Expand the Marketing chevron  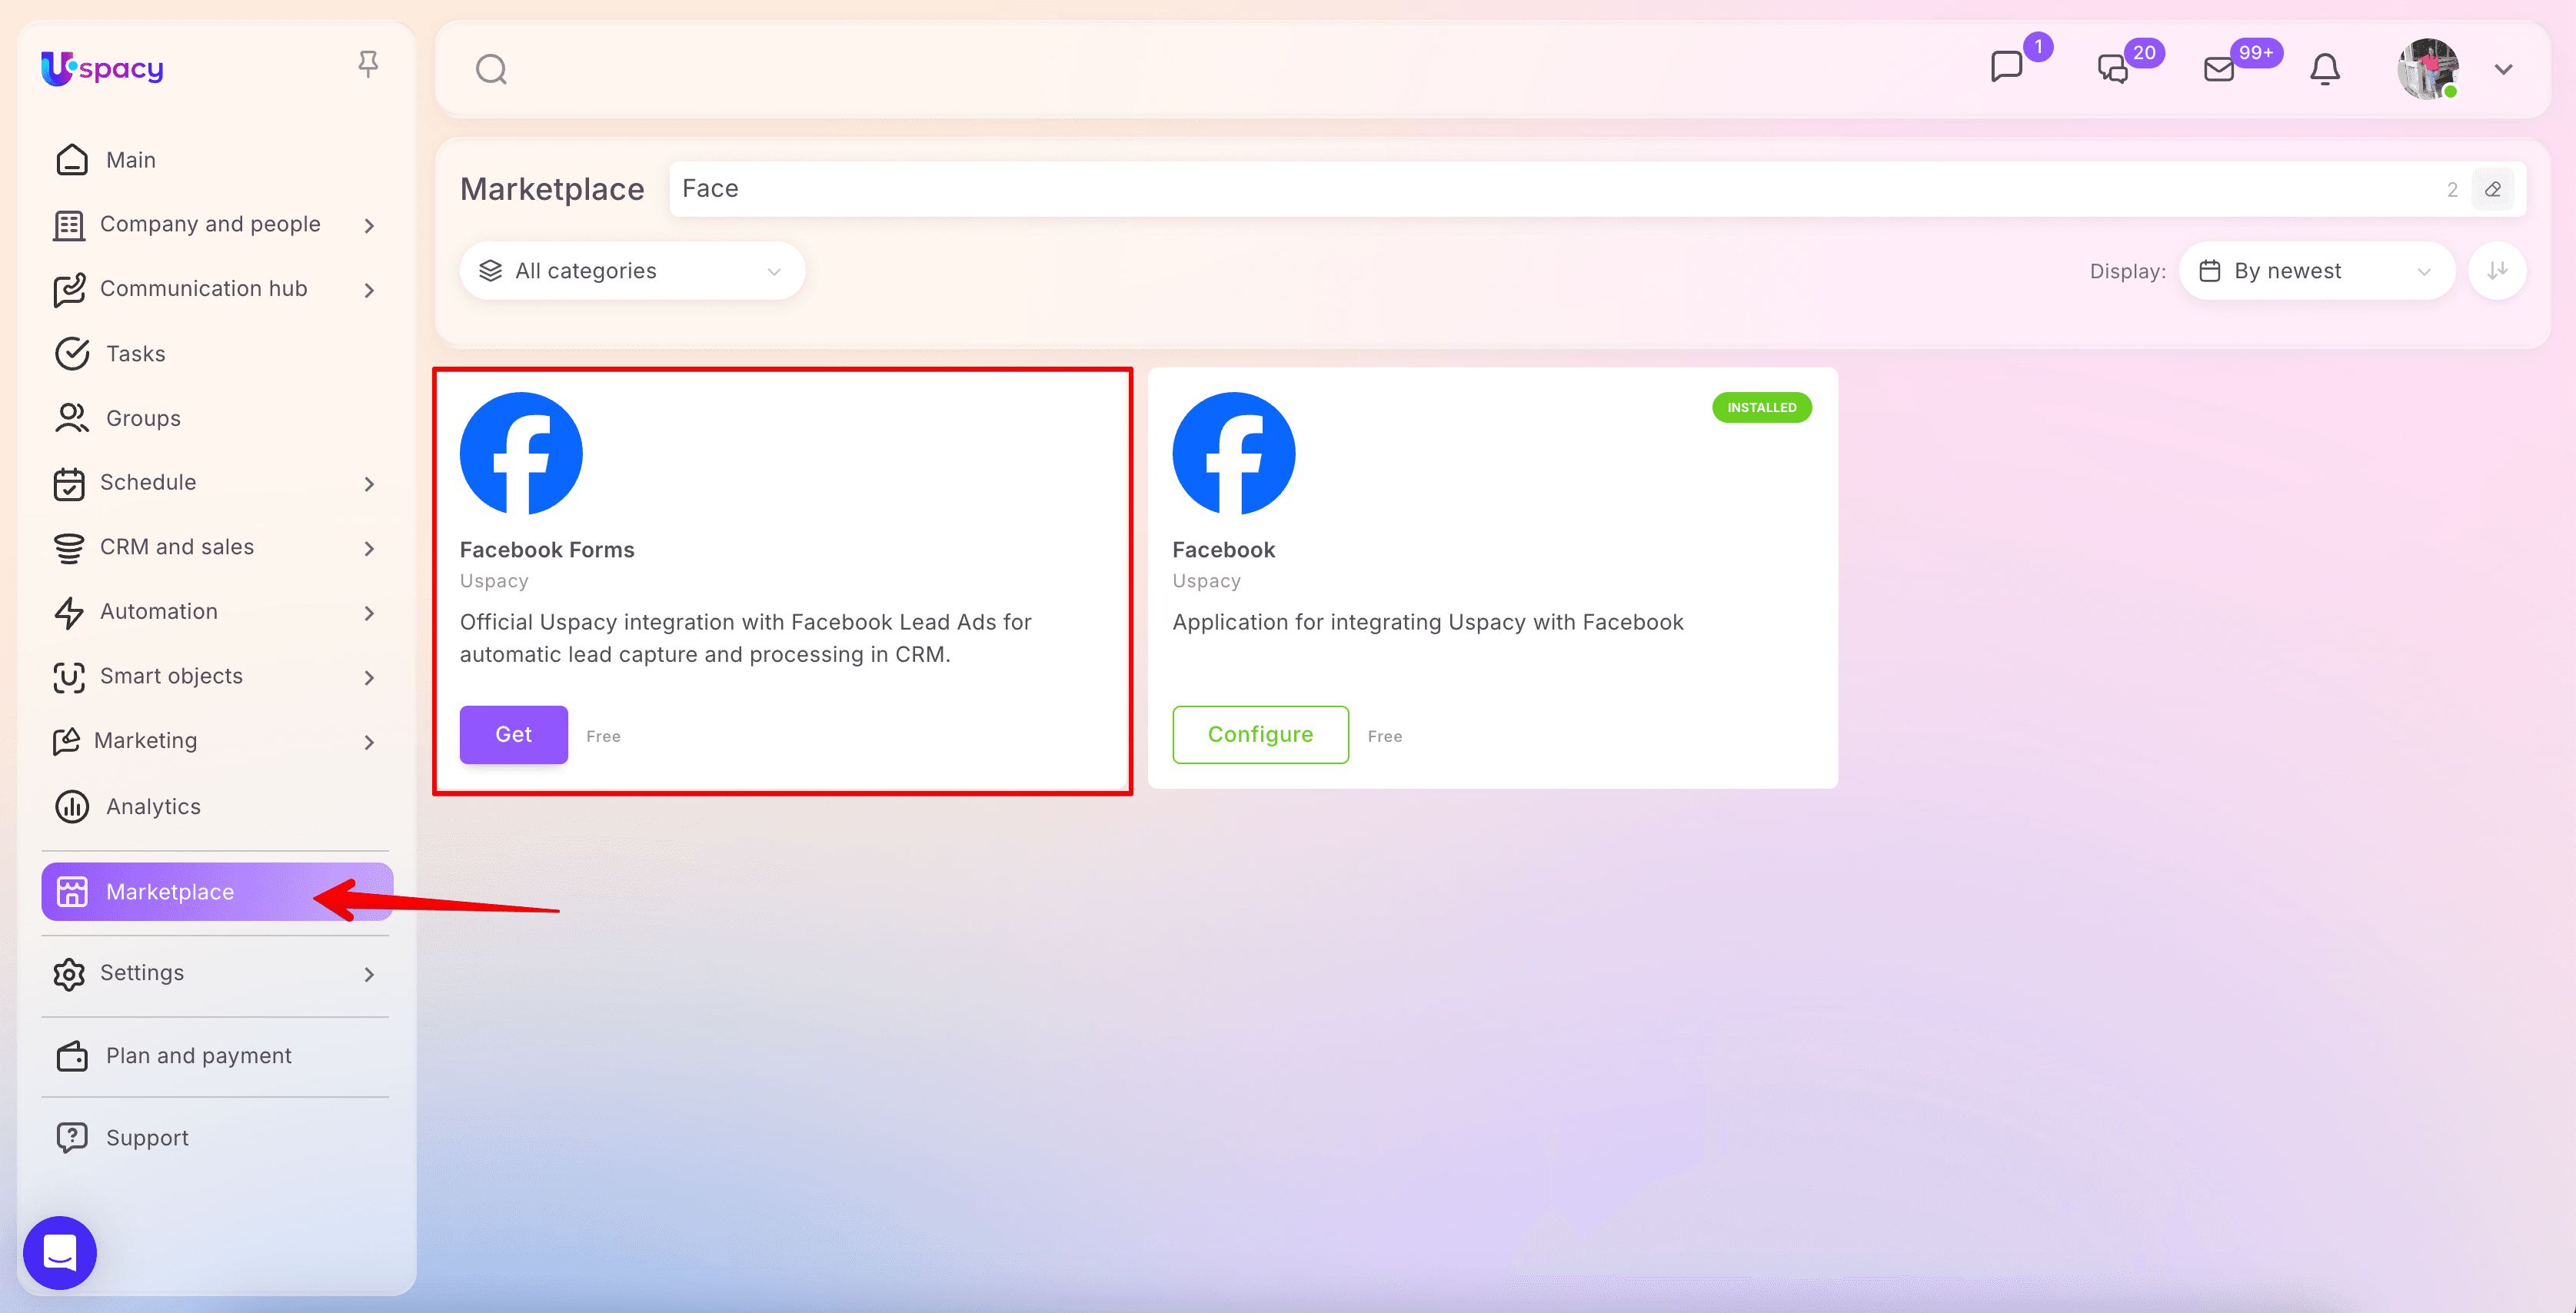click(369, 742)
